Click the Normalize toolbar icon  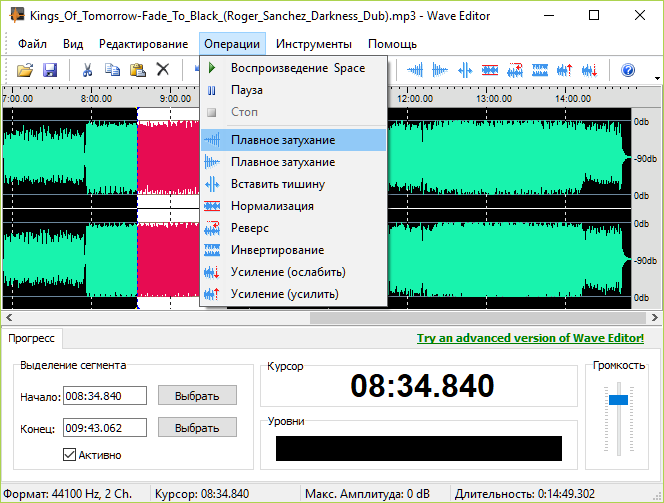coord(490,70)
